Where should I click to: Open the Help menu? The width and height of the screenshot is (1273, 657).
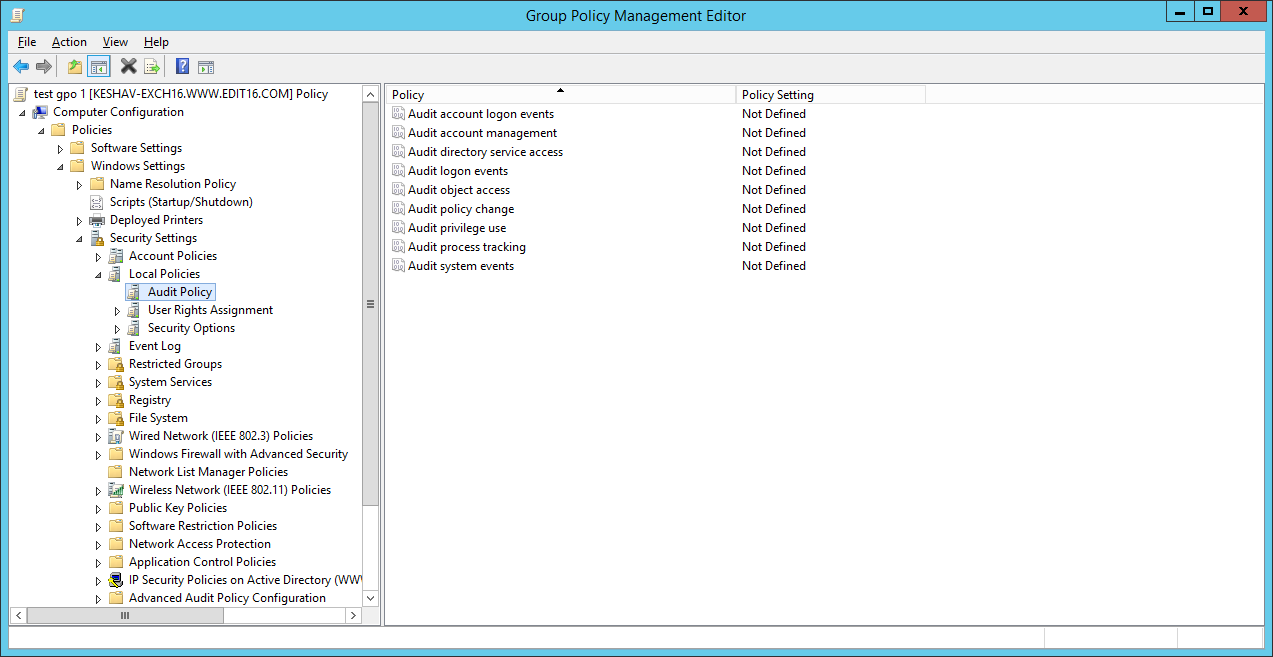pos(156,42)
